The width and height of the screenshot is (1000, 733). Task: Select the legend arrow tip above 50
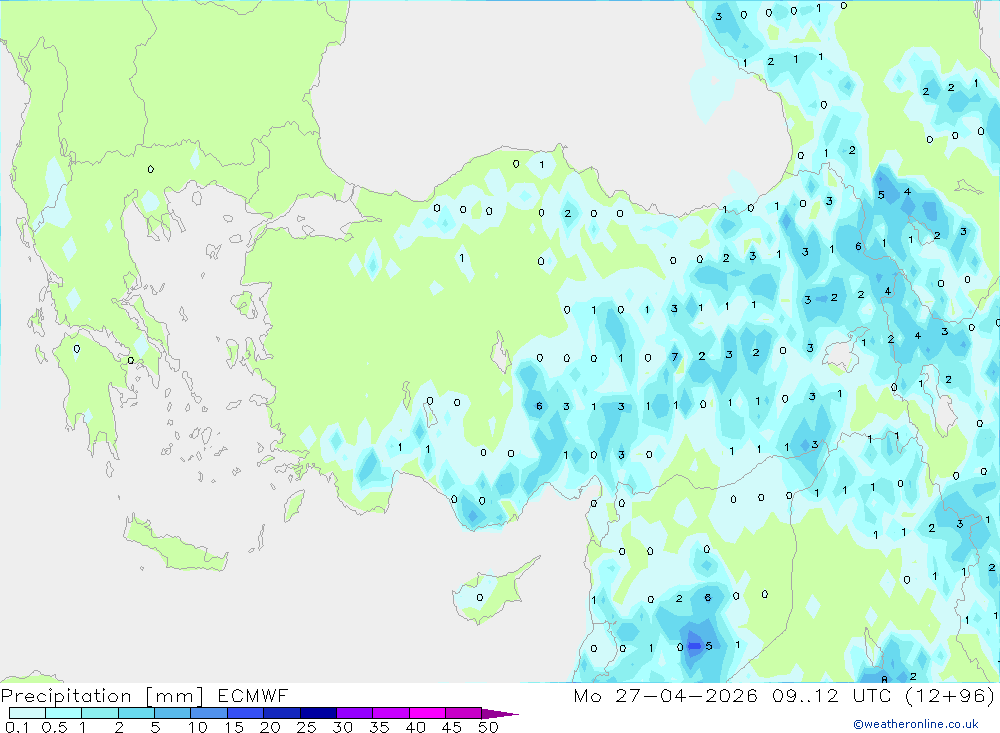pos(500,714)
